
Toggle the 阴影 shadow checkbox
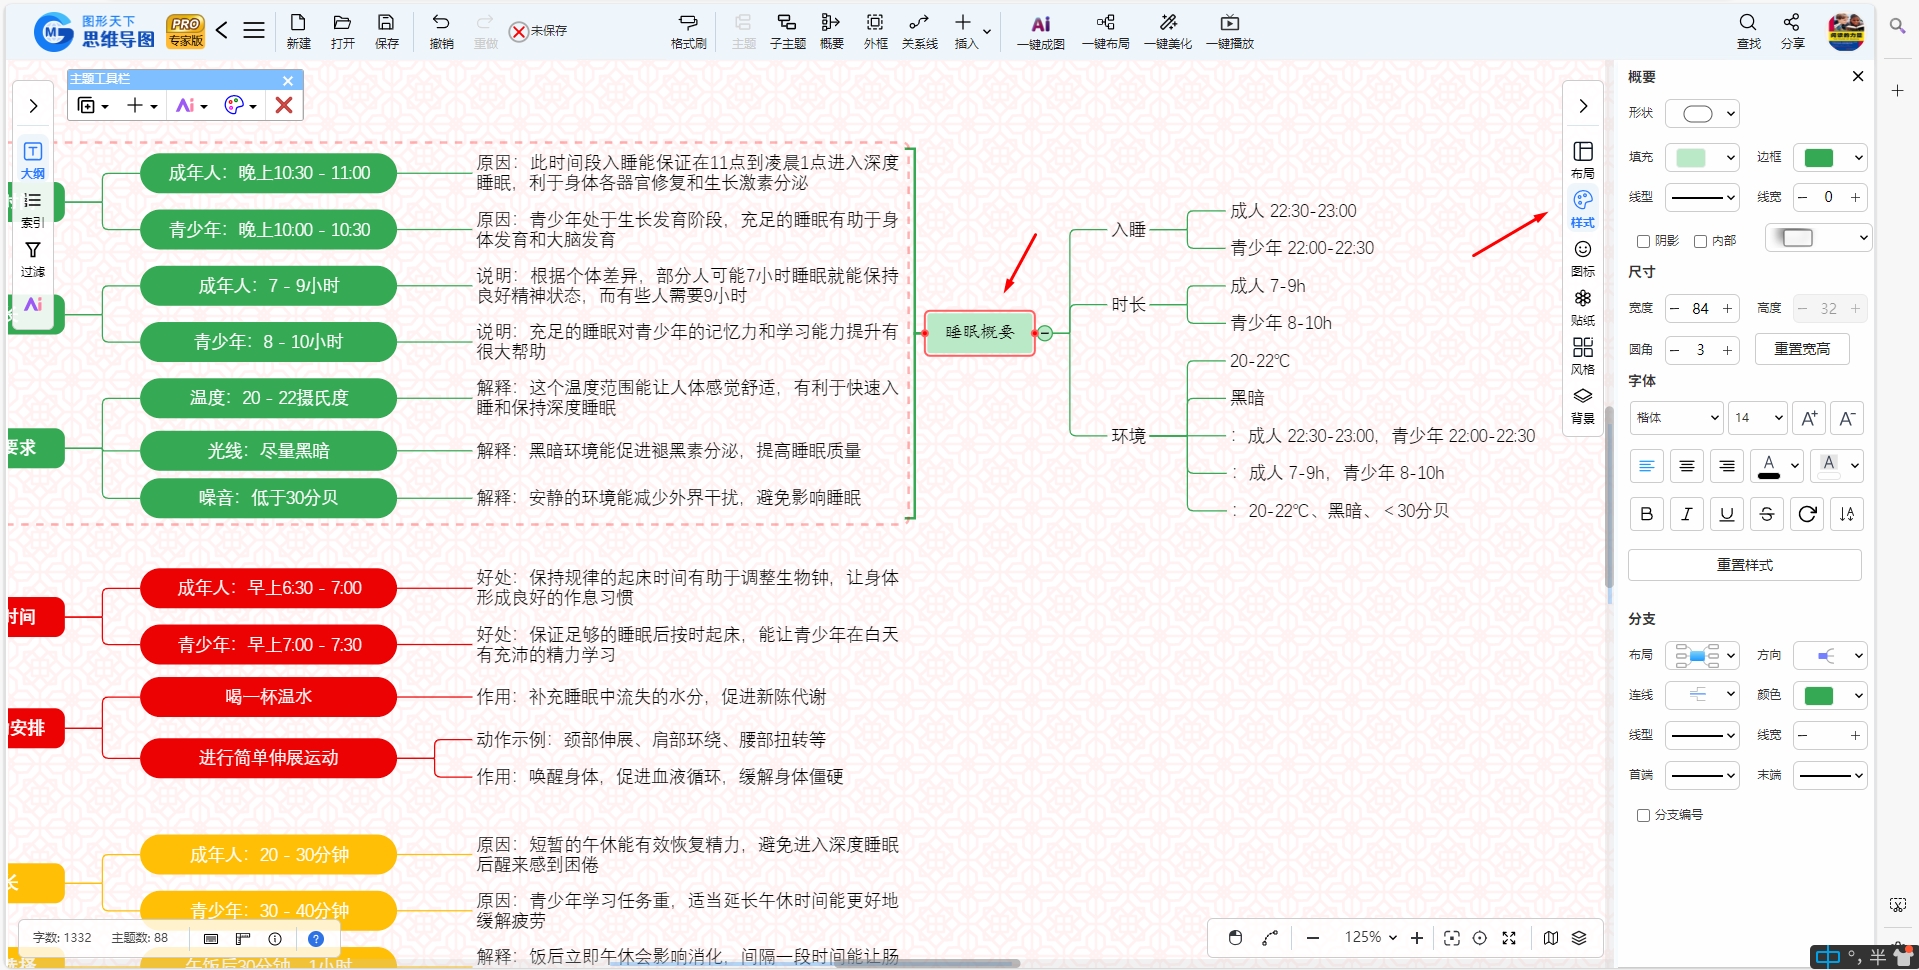pyautogui.click(x=1643, y=241)
